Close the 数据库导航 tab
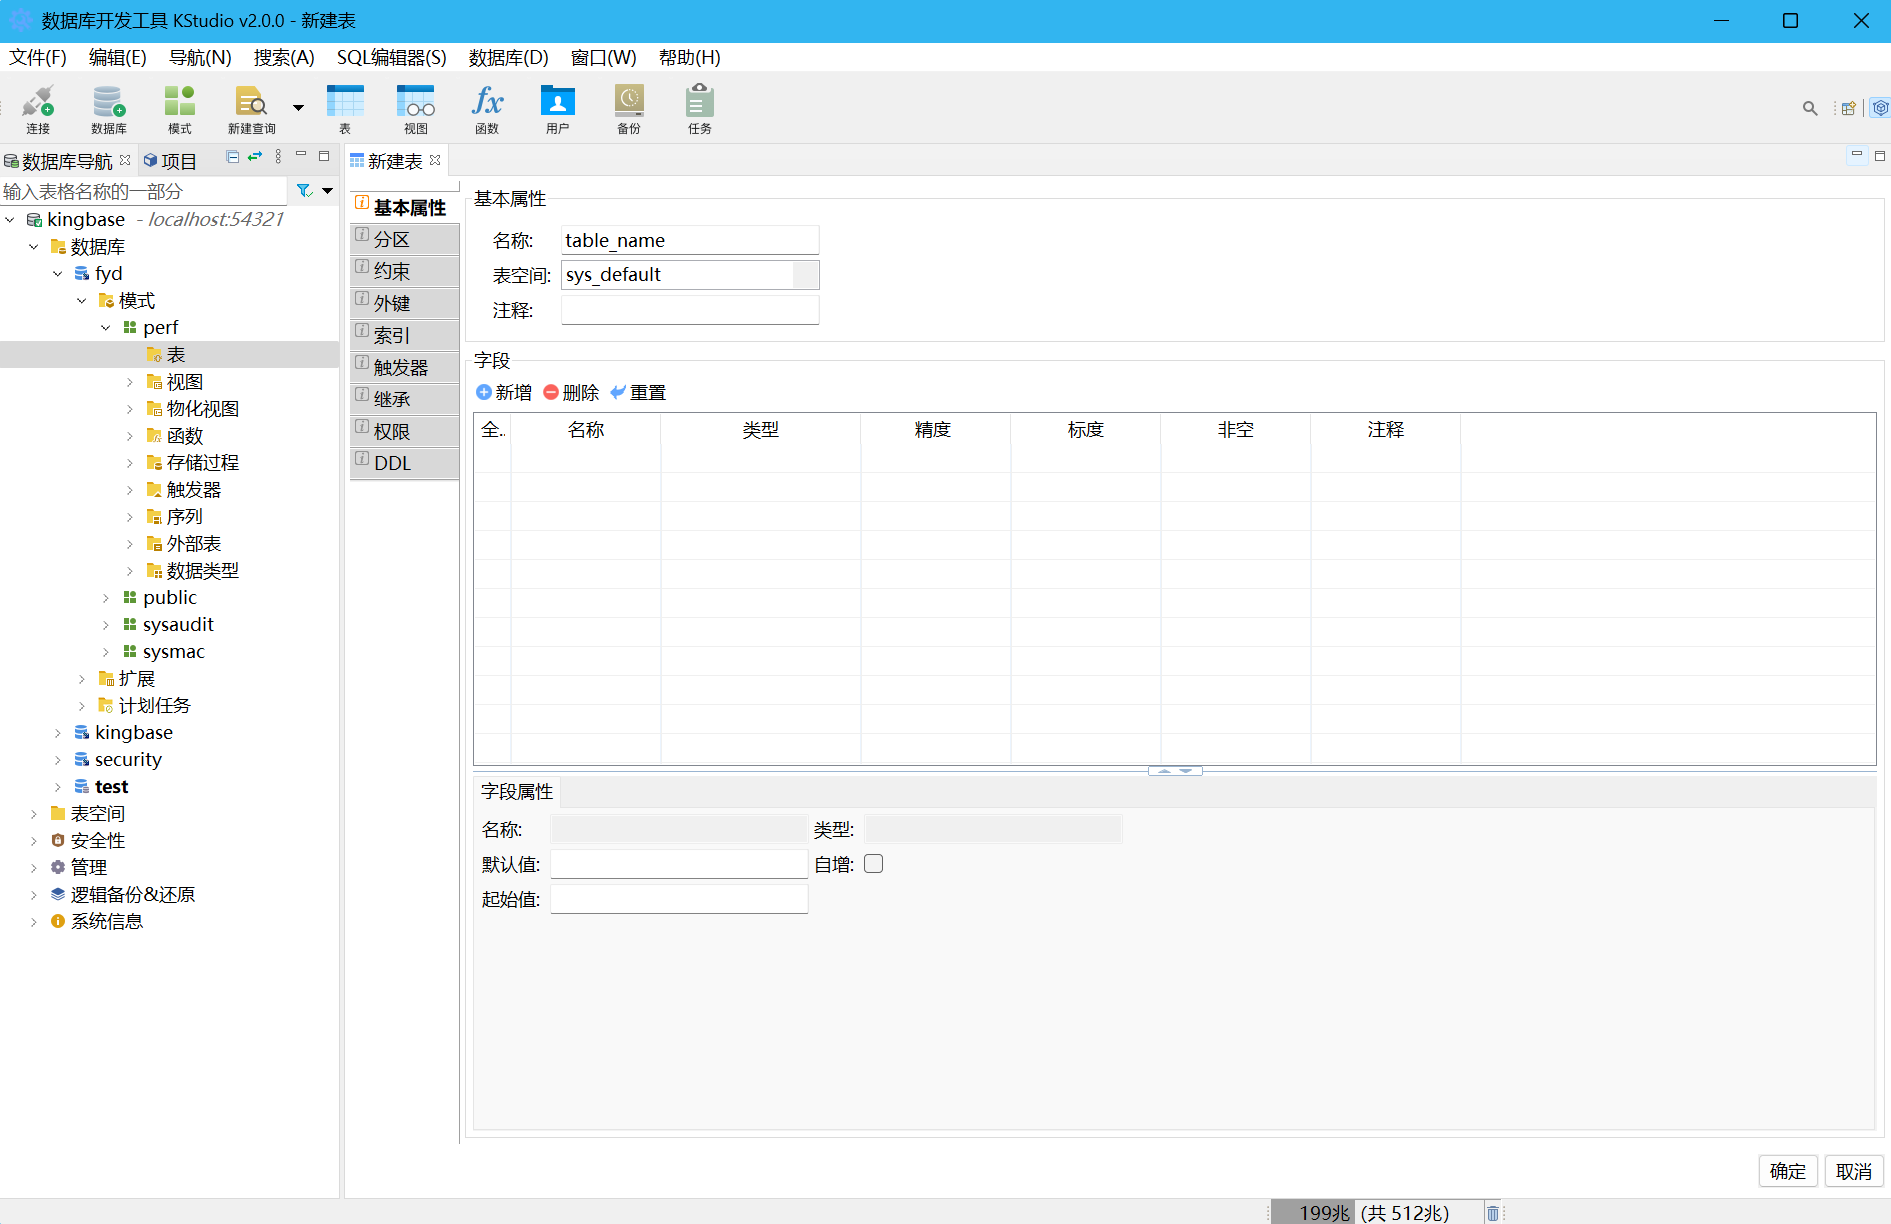 click(125, 160)
